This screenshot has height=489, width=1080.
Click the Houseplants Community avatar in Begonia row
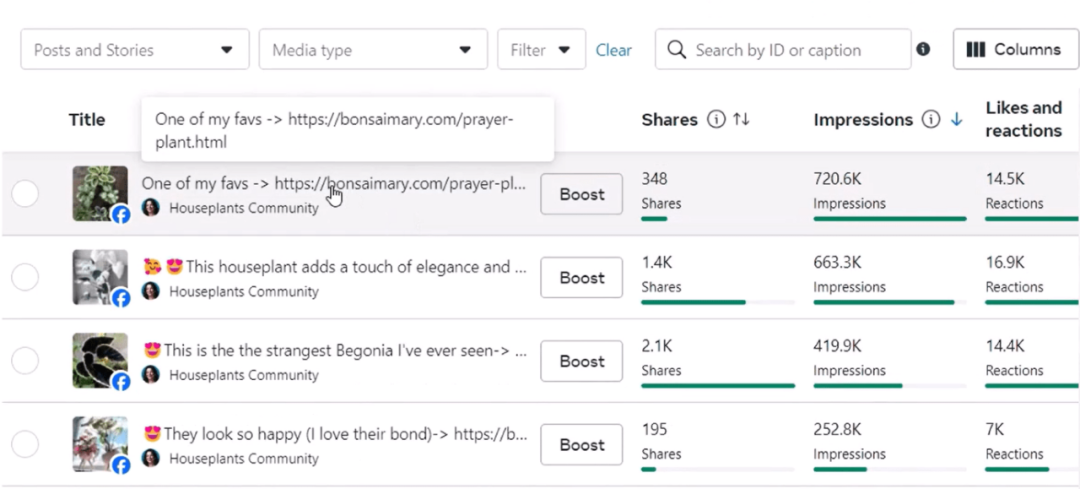pos(151,375)
